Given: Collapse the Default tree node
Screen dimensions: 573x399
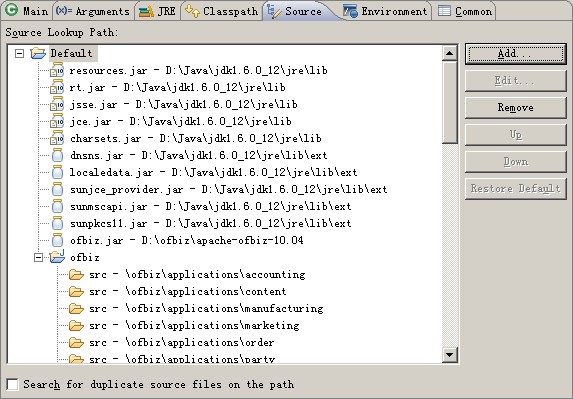Looking at the screenshot, I should point(19,54).
